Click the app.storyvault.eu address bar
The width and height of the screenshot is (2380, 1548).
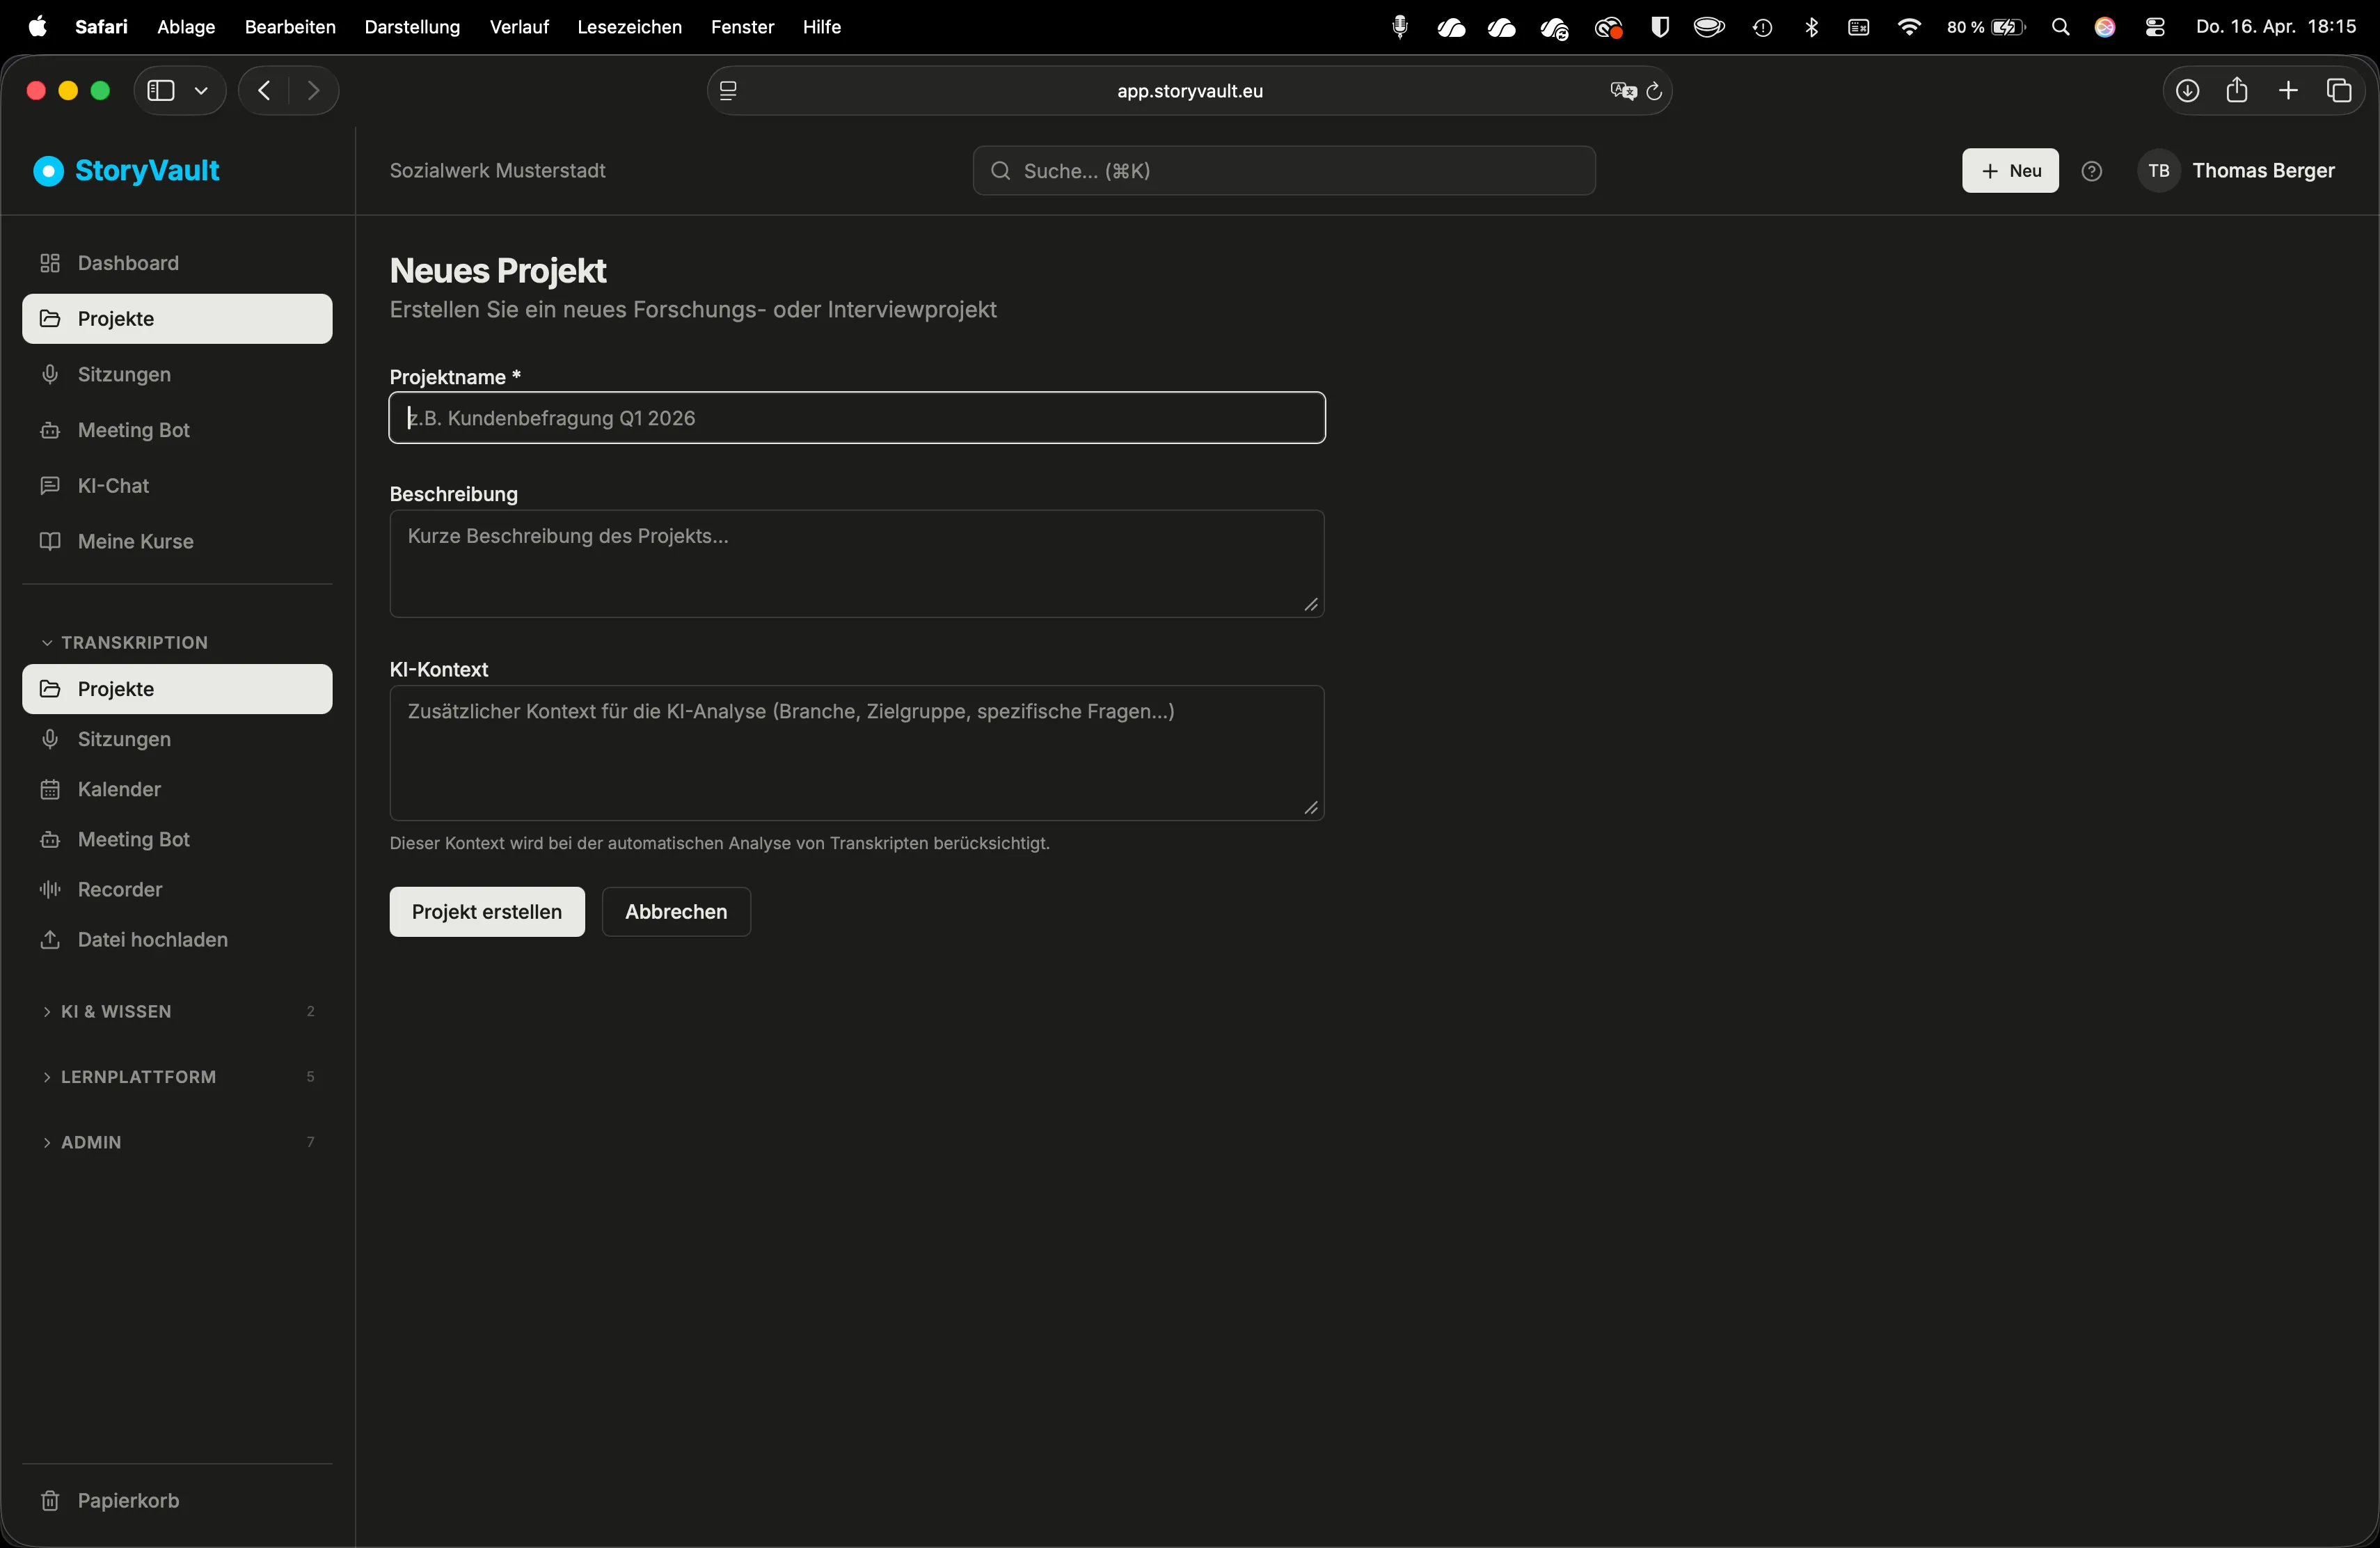coord(1189,91)
